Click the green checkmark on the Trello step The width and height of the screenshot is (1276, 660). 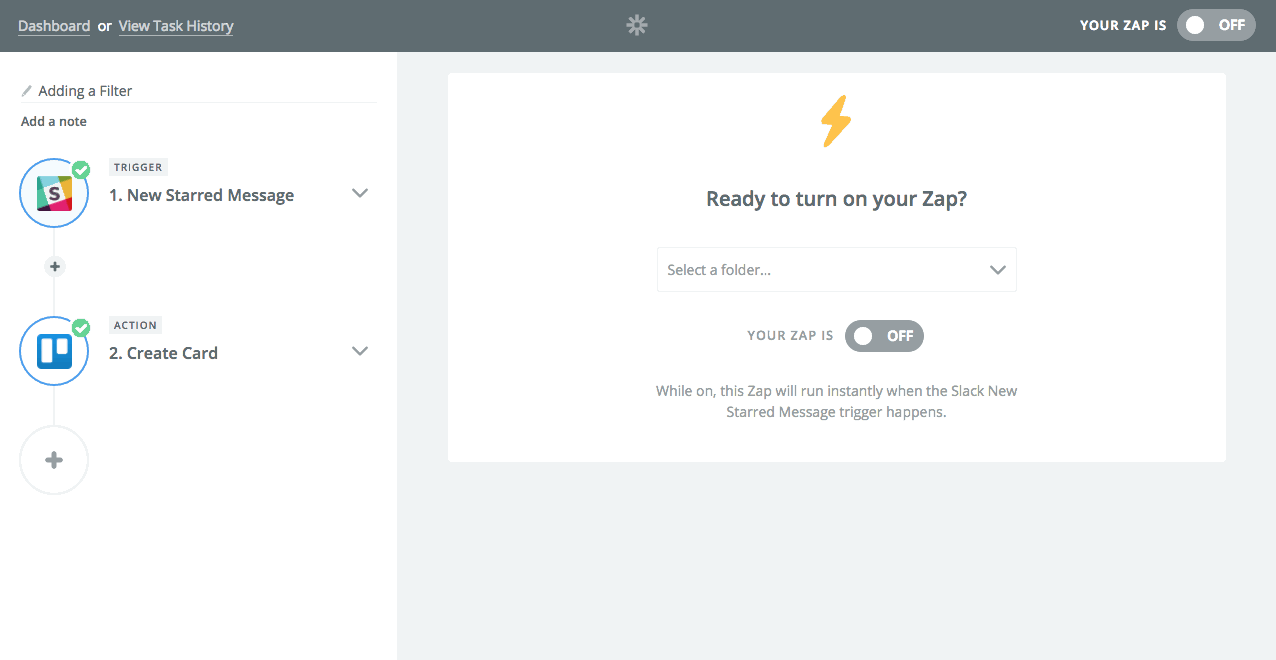tap(81, 328)
